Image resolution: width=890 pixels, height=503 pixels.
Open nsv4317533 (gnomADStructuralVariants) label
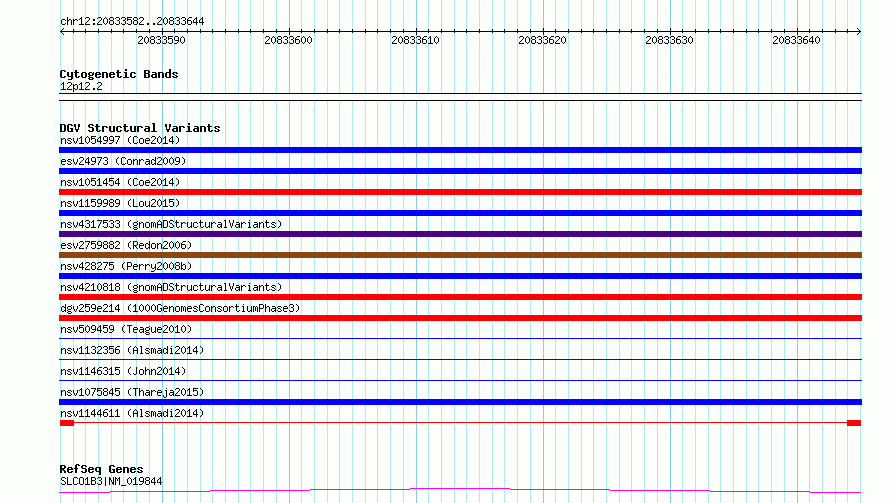pos(171,224)
